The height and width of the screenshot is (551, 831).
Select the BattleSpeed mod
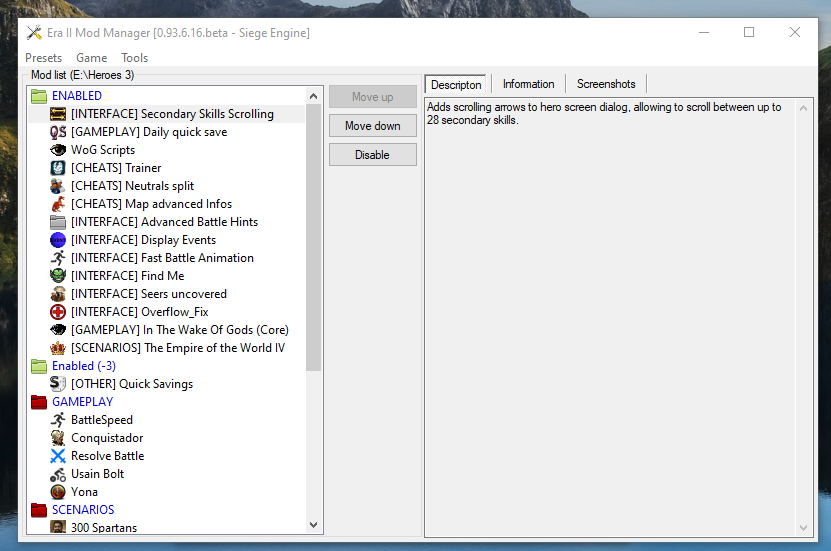[x=102, y=420]
